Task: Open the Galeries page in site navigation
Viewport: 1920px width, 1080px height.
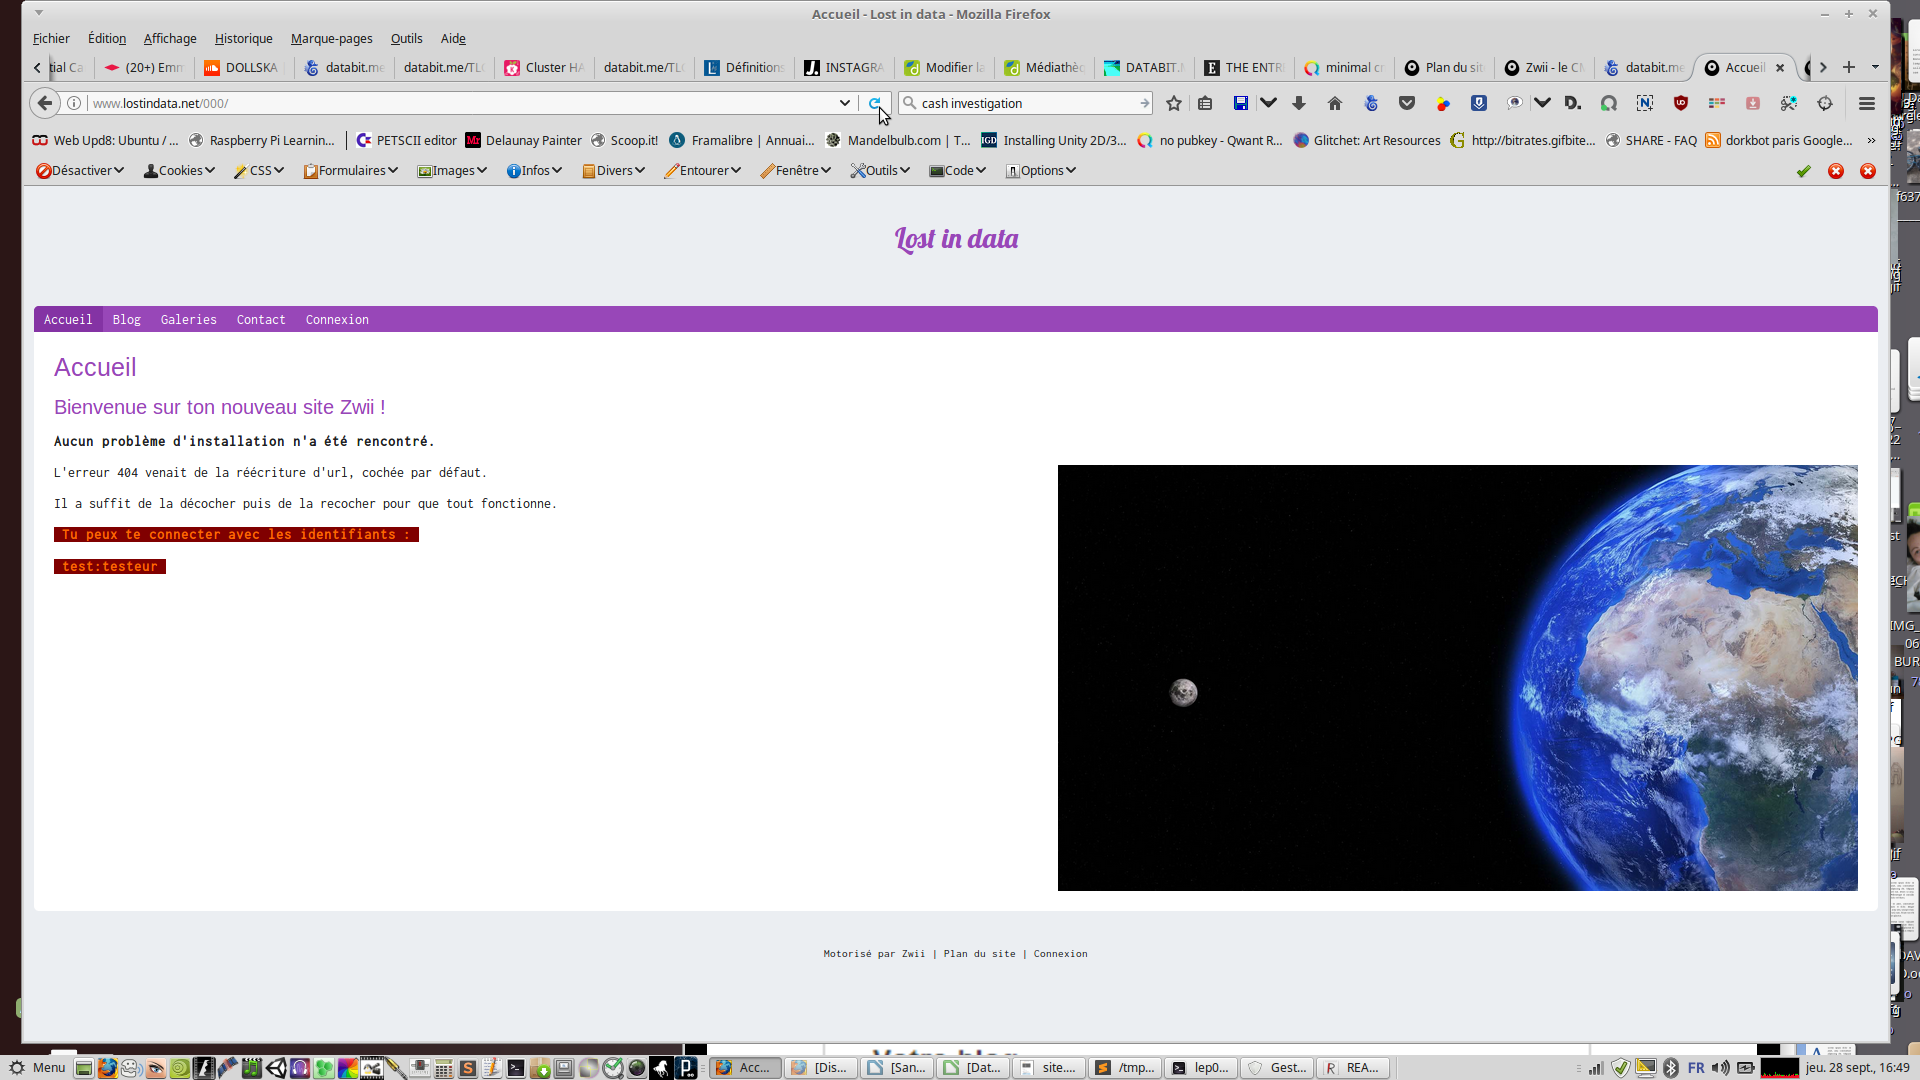Action: click(x=188, y=320)
